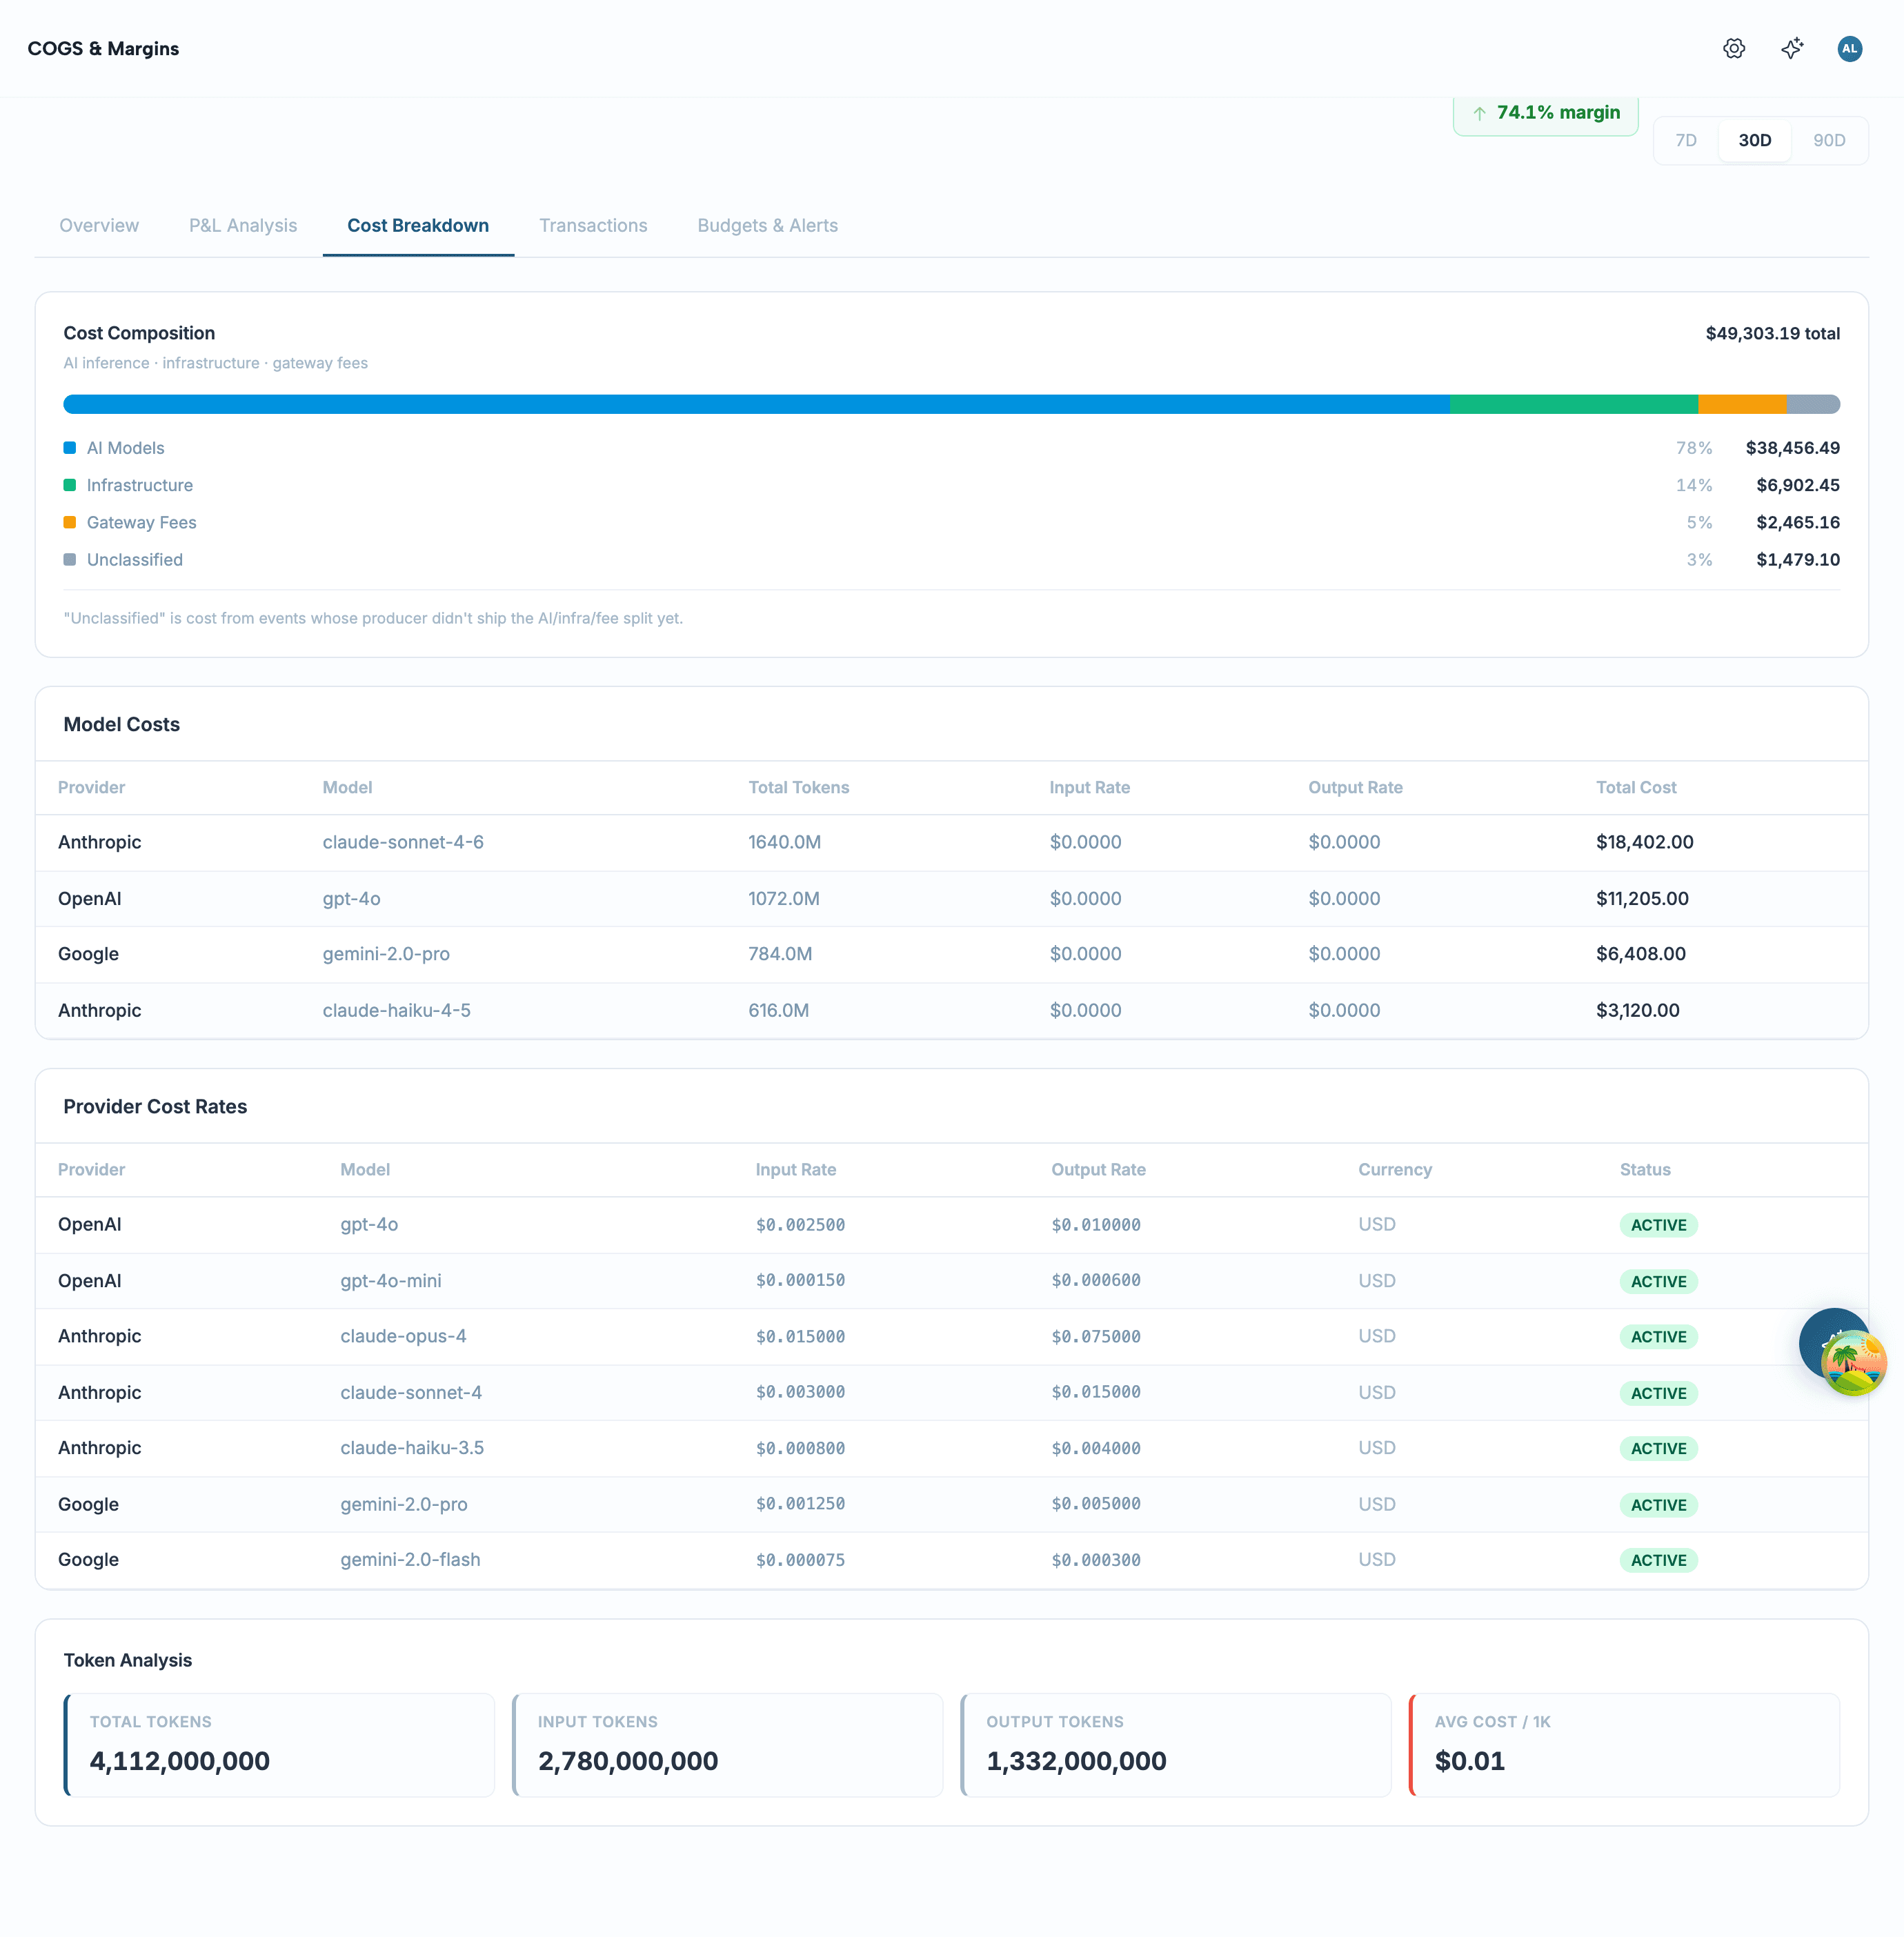This screenshot has width=1904, height=1937.
Task: Click the green Infrastructure bar segment
Action: (x=1573, y=404)
